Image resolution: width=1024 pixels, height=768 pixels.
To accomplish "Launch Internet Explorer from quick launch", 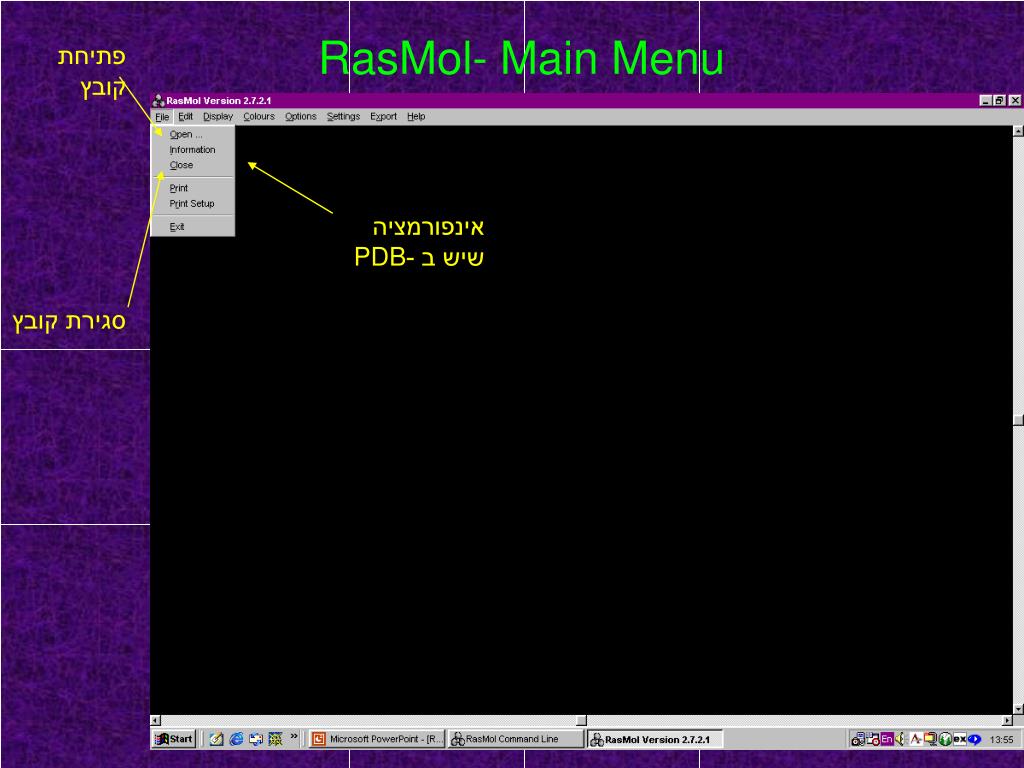I will [x=236, y=739].
